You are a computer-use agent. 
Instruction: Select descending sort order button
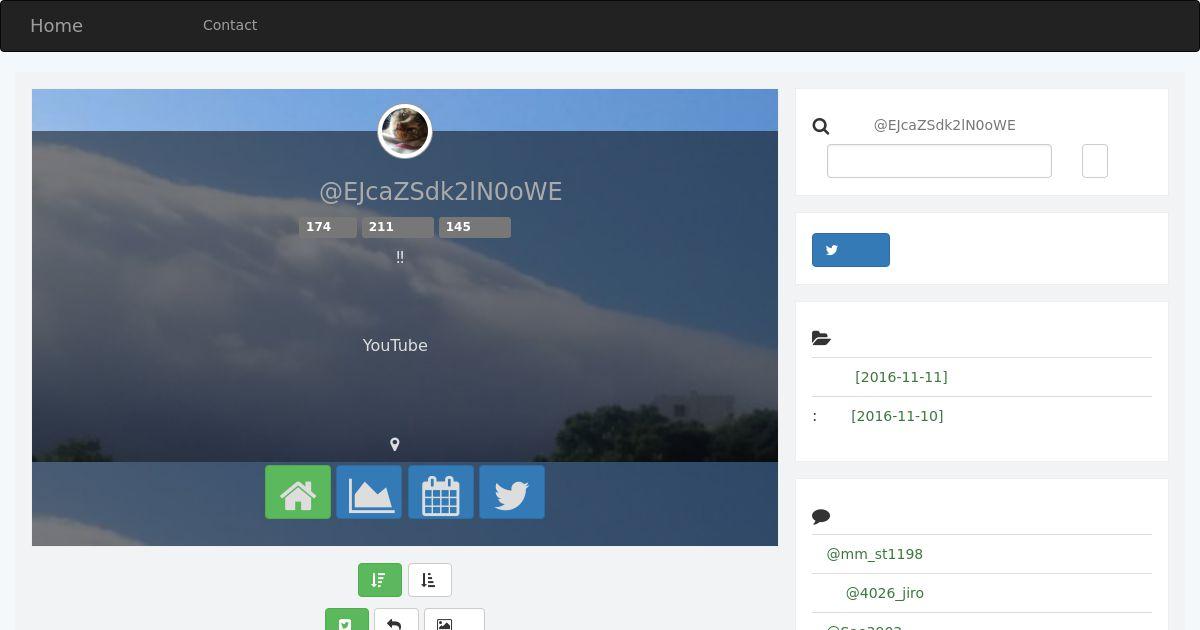coord(380,580)
